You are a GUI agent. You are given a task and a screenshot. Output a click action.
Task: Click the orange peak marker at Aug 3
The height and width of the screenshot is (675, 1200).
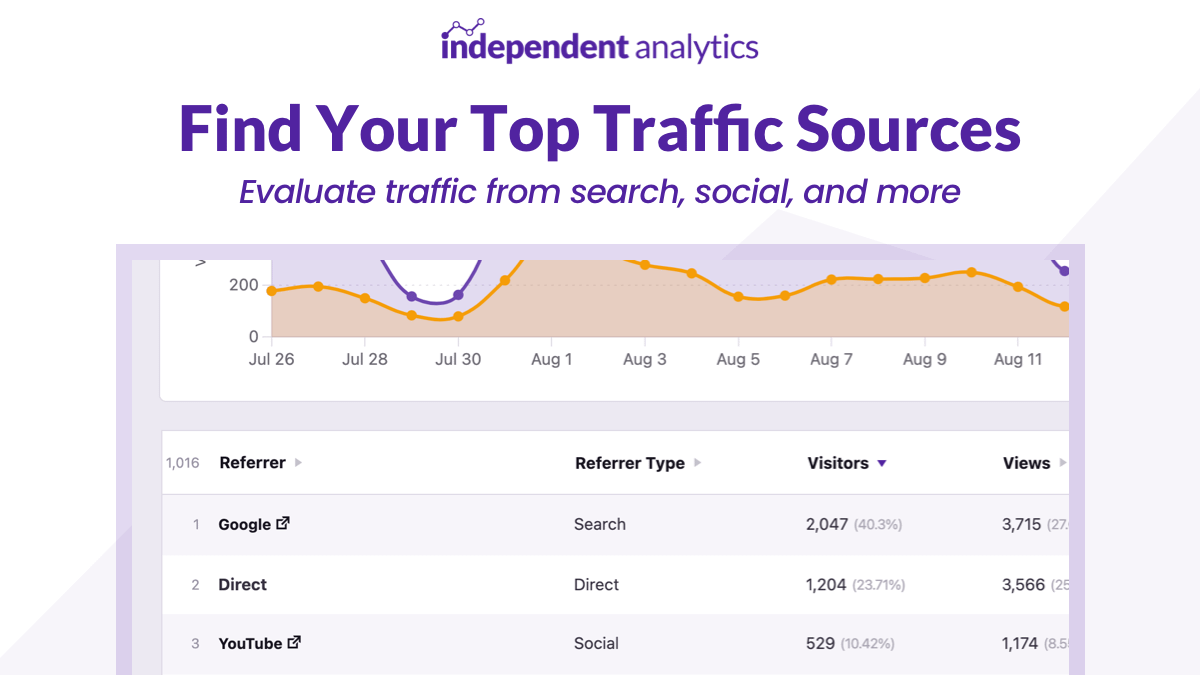tap(645, 264)
